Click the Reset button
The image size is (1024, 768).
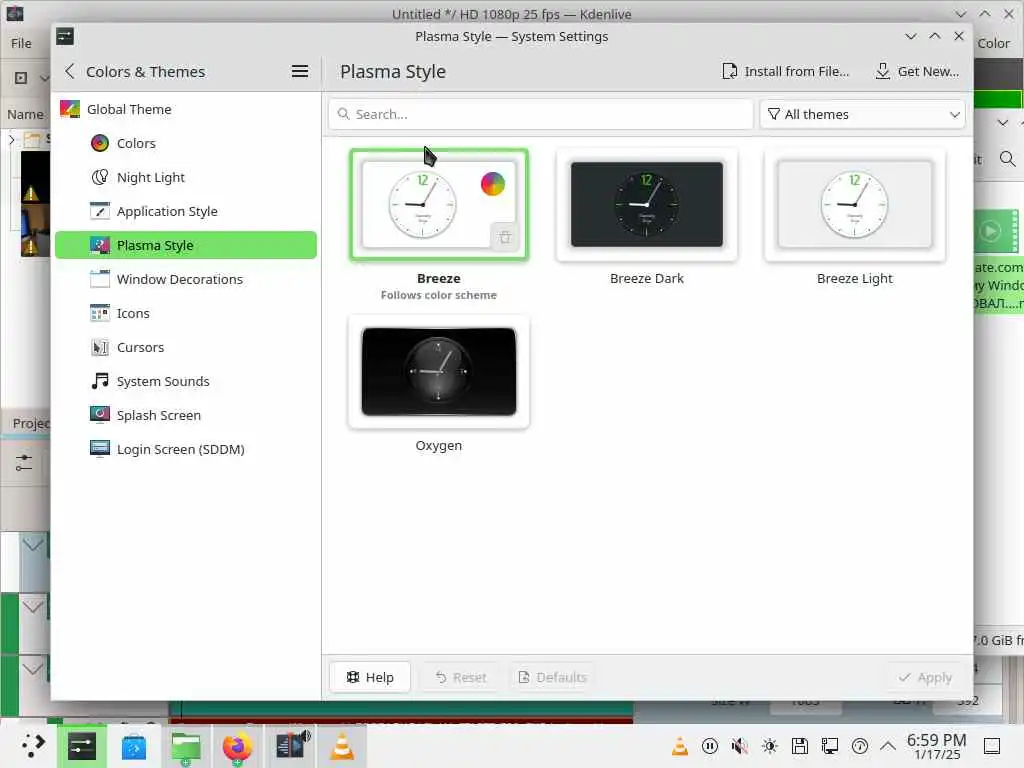461,677
